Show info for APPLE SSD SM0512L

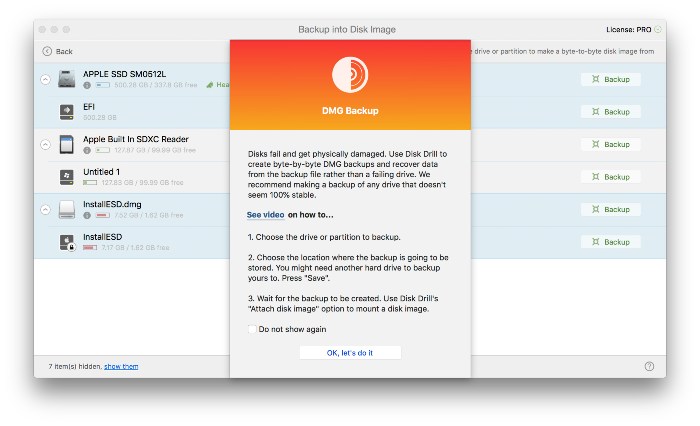87,85
